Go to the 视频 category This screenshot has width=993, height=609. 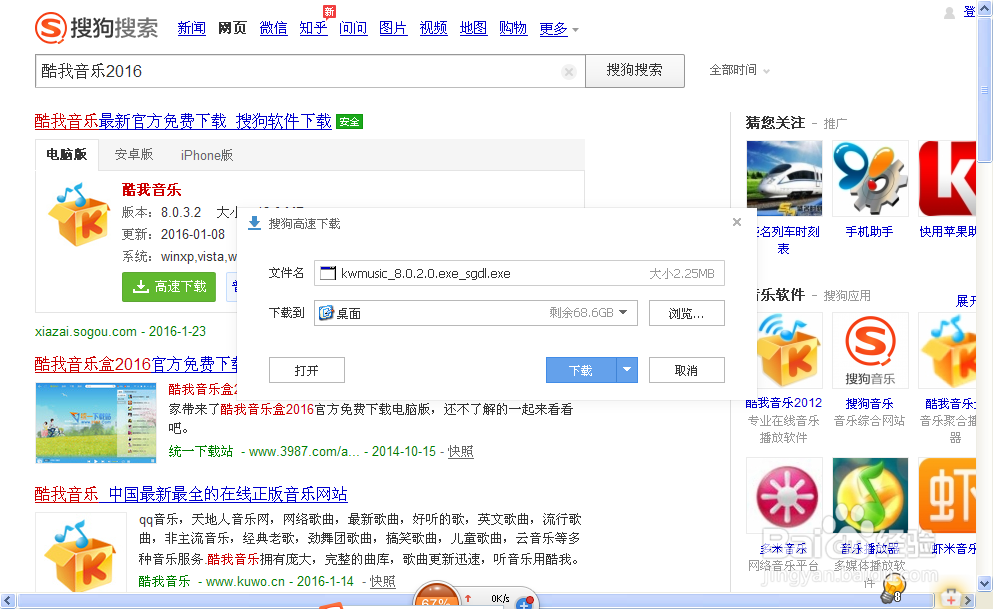[433, 28]
